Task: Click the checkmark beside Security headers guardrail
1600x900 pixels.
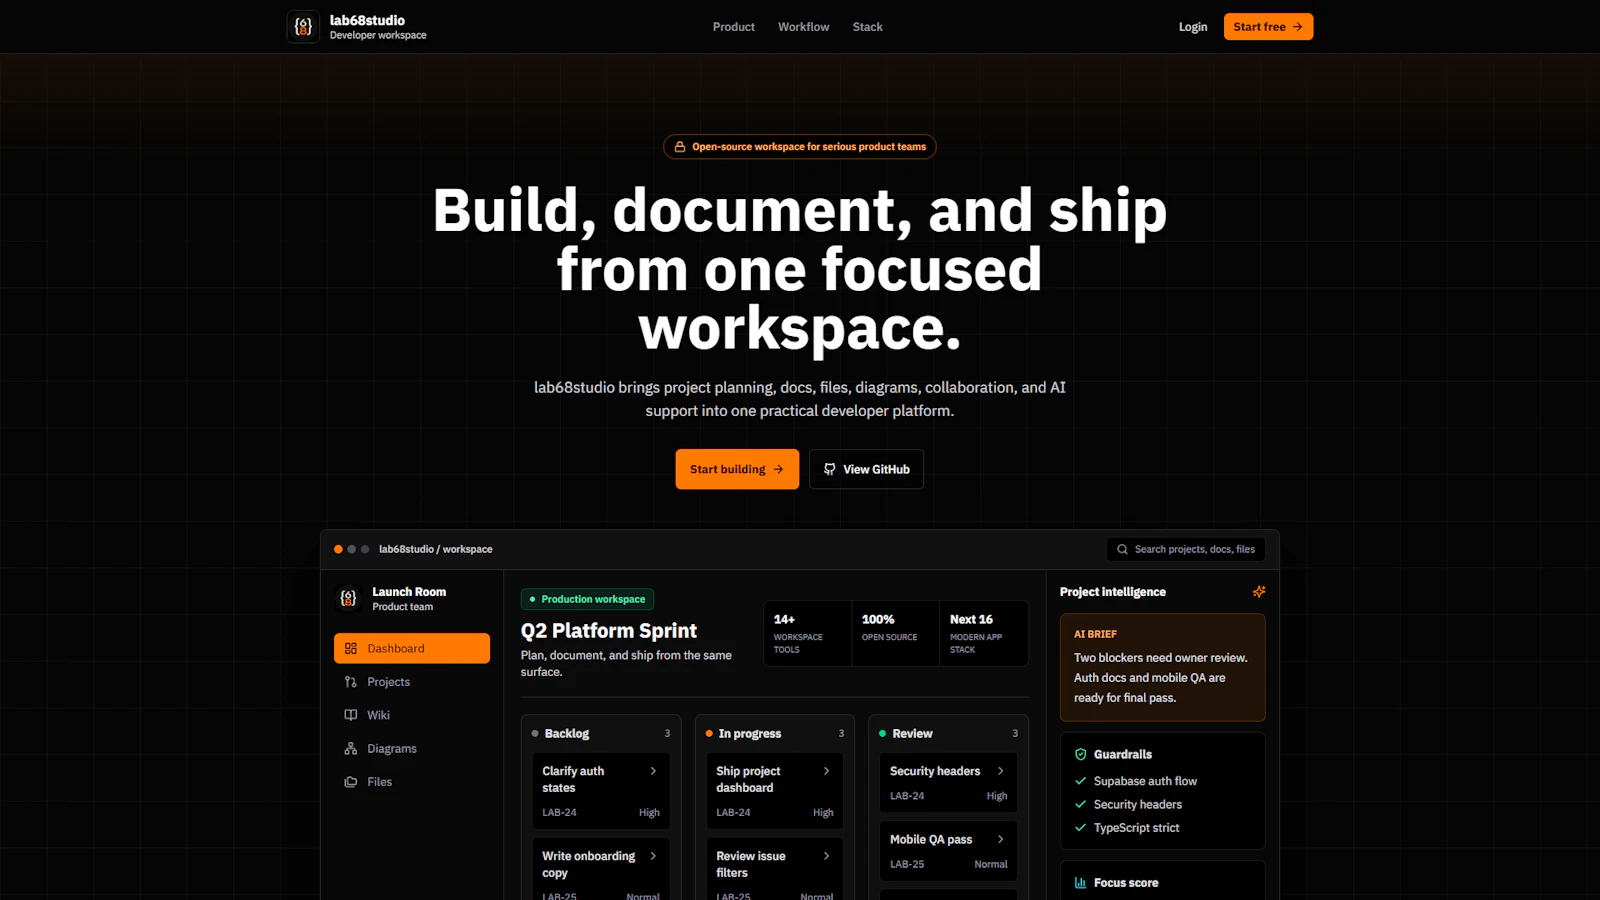Action: pos(1080,804)
